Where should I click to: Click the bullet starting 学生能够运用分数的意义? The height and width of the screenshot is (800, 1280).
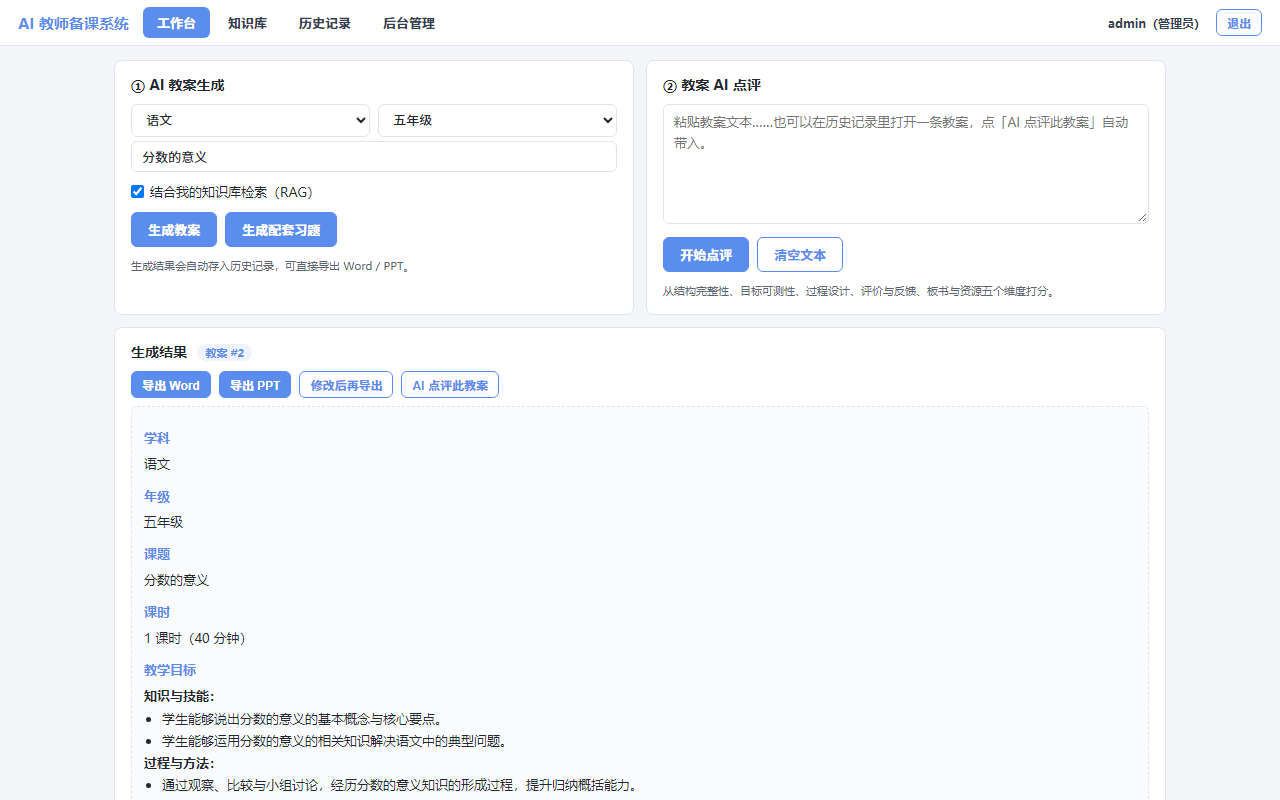335,741
